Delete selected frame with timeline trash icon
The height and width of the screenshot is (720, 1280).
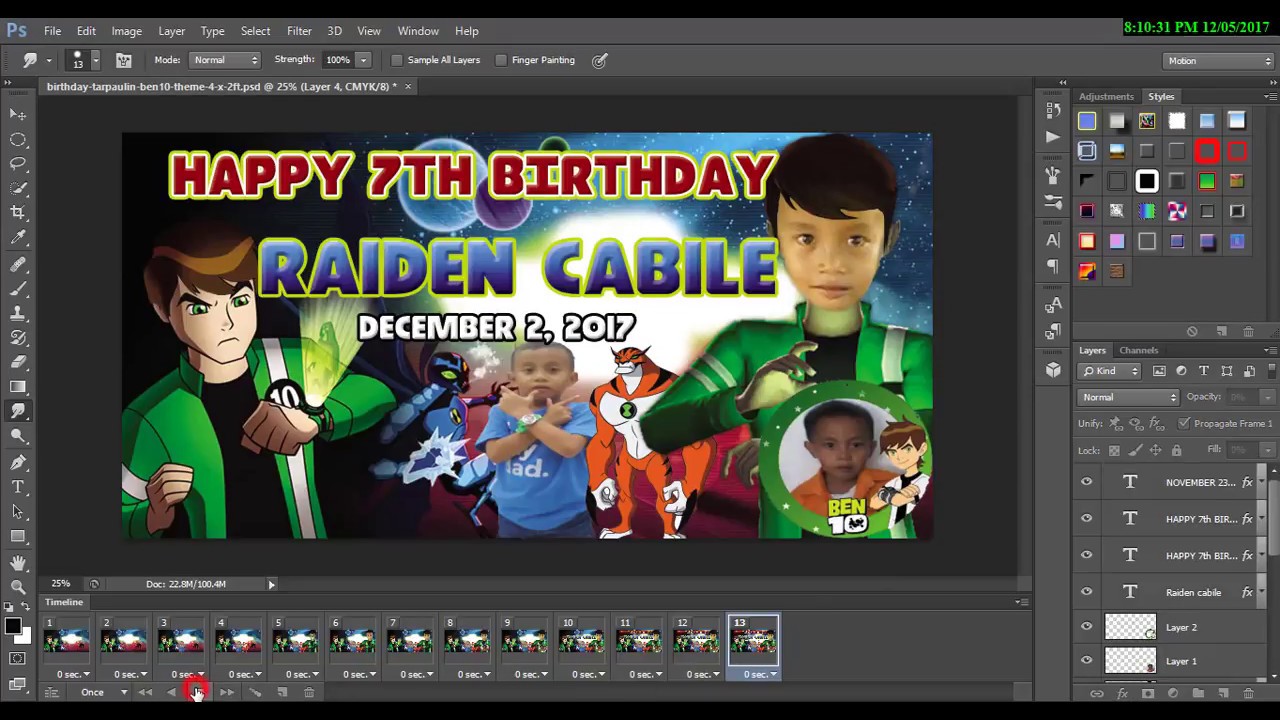(309, 692)
